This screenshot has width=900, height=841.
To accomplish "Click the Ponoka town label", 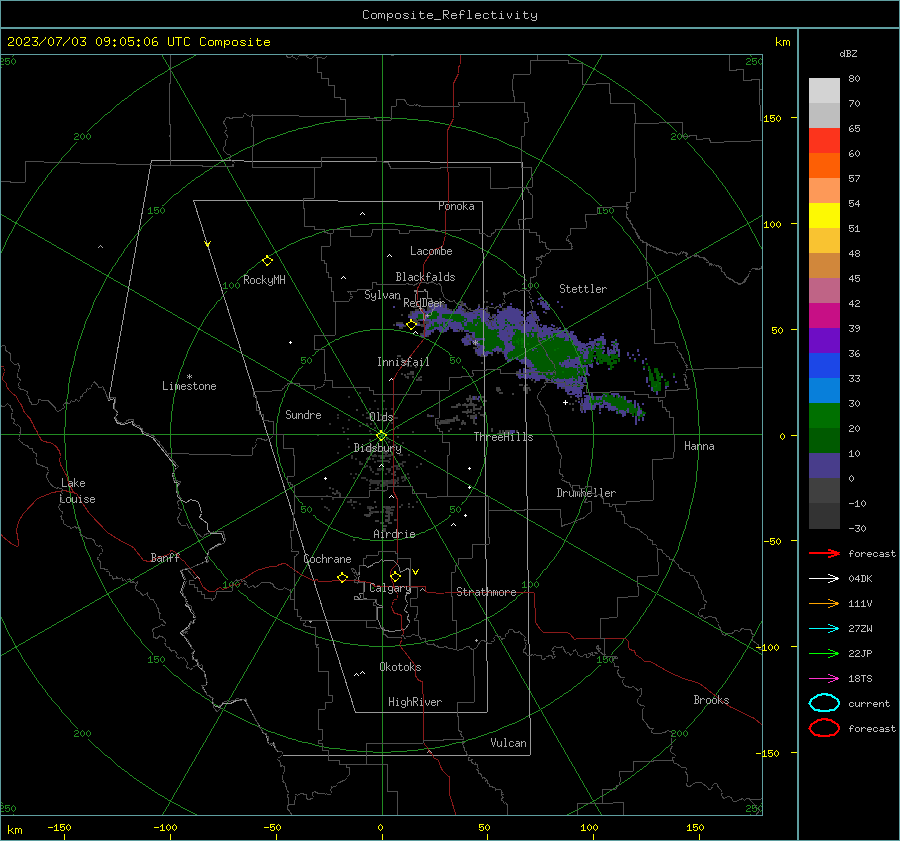I will coord(456,206).
